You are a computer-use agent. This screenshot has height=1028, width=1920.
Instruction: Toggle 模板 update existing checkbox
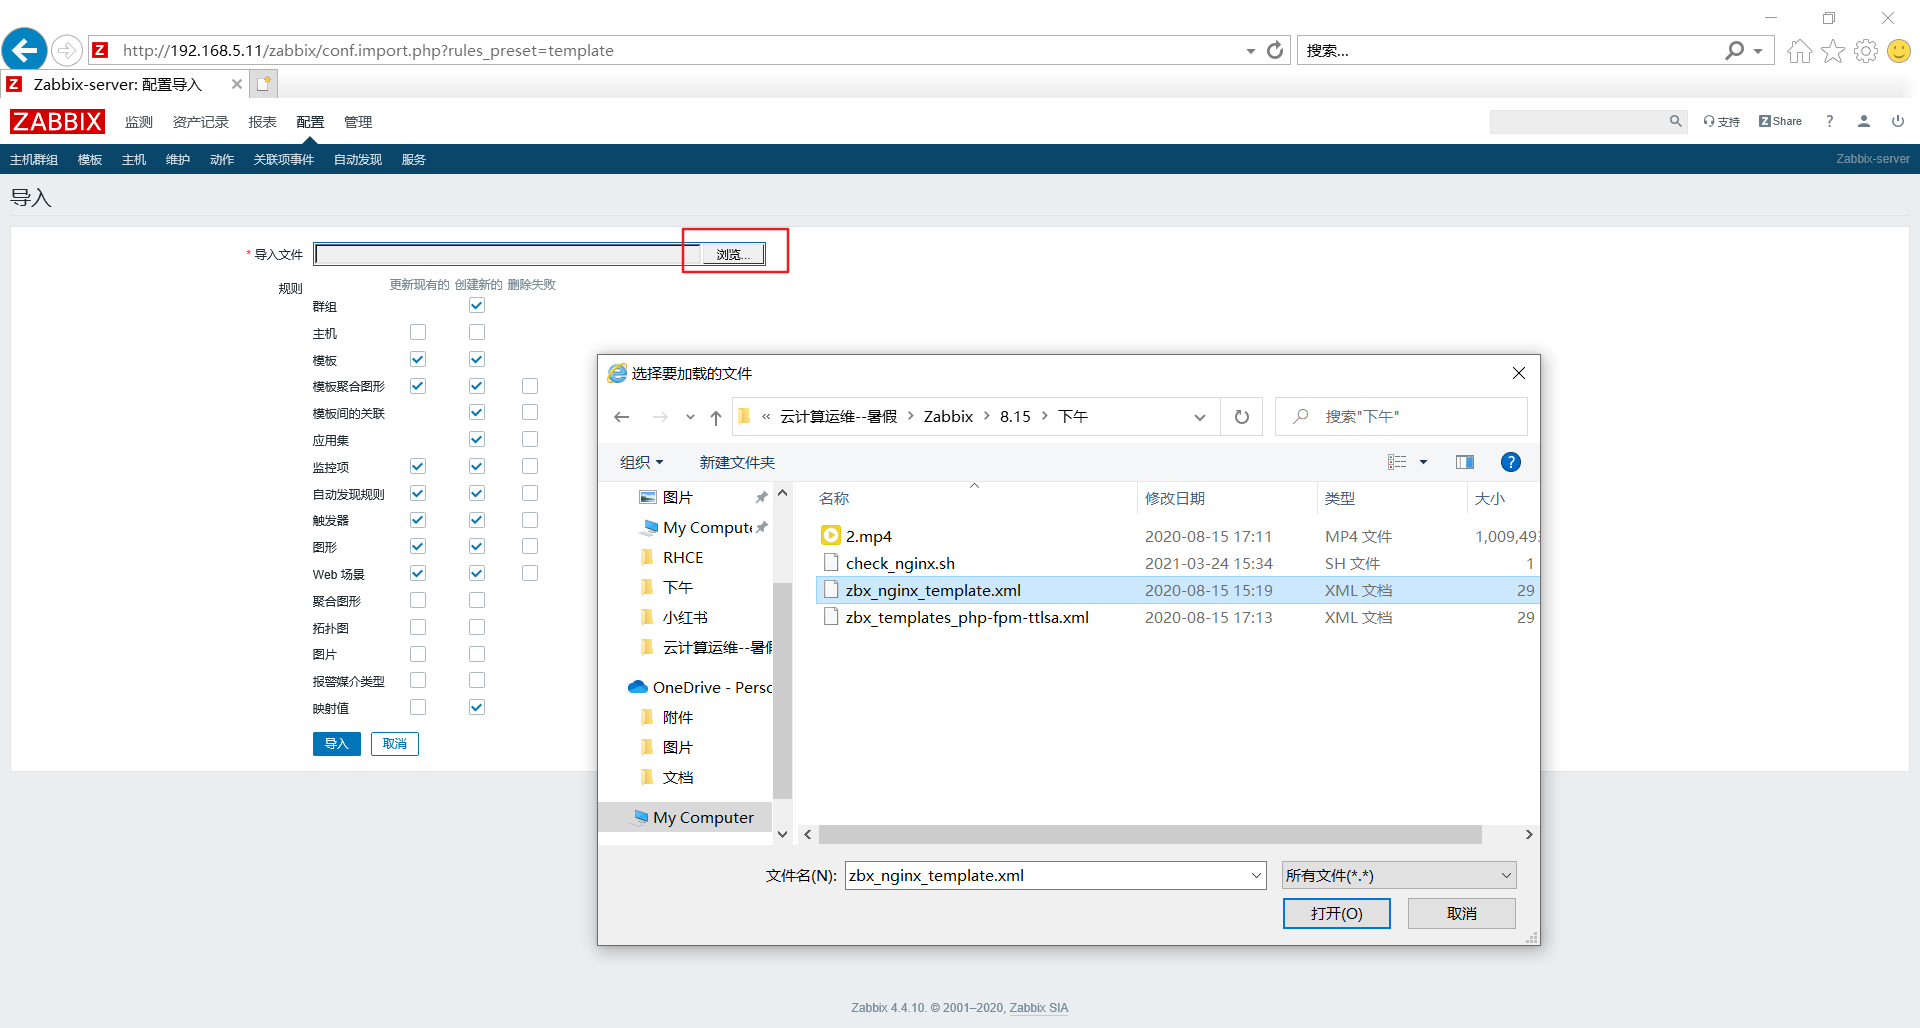418,359
